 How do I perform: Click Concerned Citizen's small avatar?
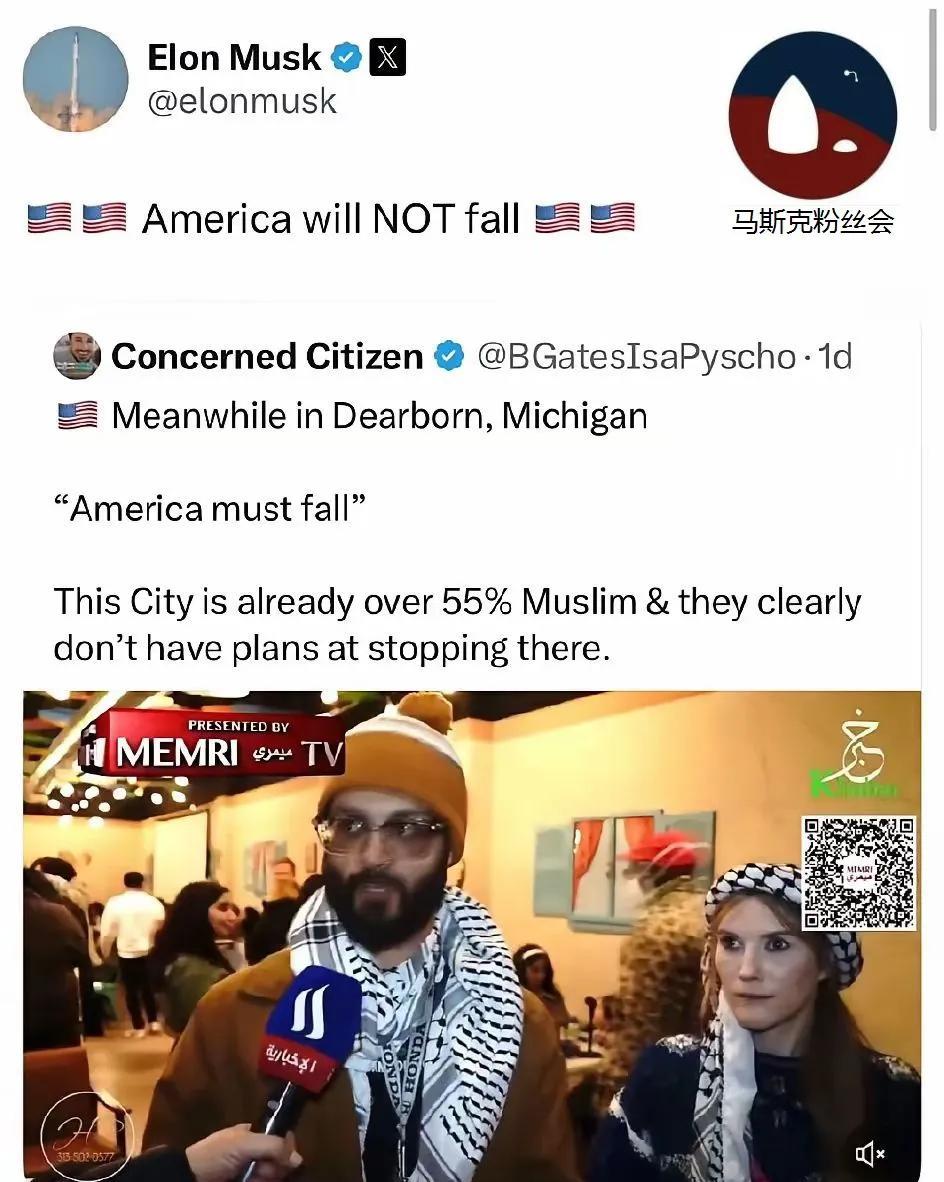pos(77,356)
